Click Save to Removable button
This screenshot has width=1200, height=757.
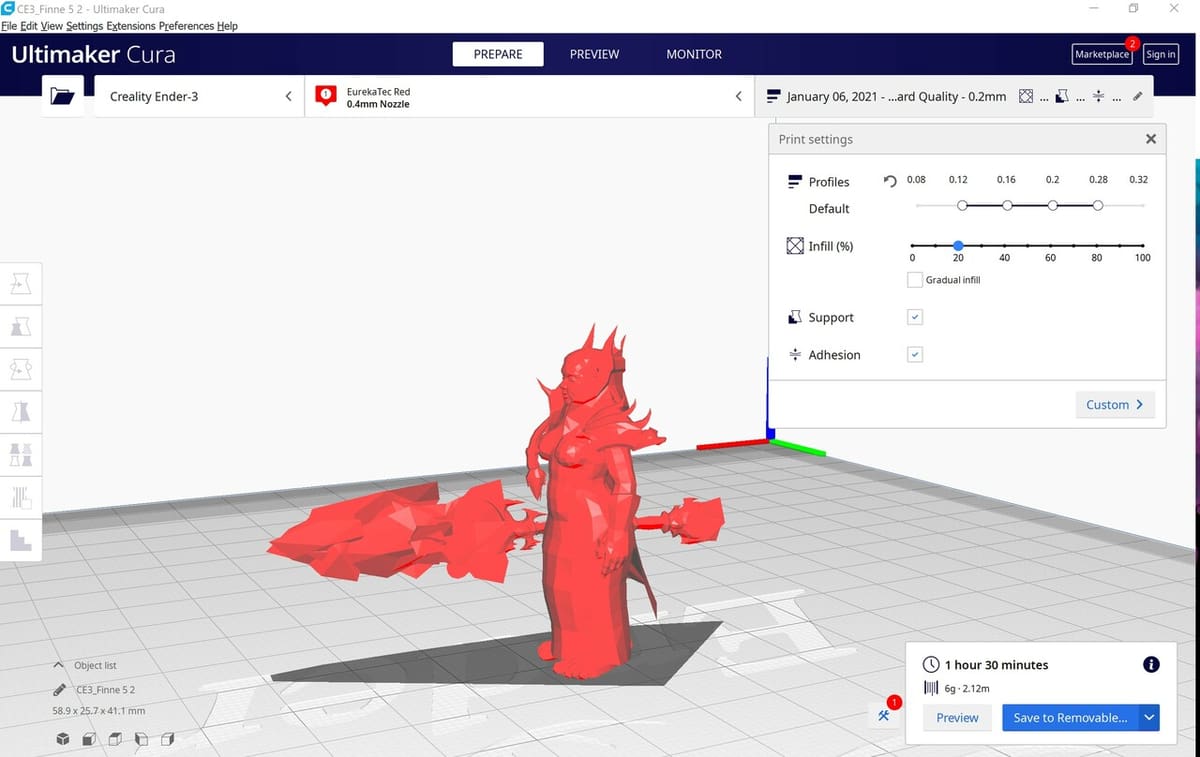(1070, 717)
